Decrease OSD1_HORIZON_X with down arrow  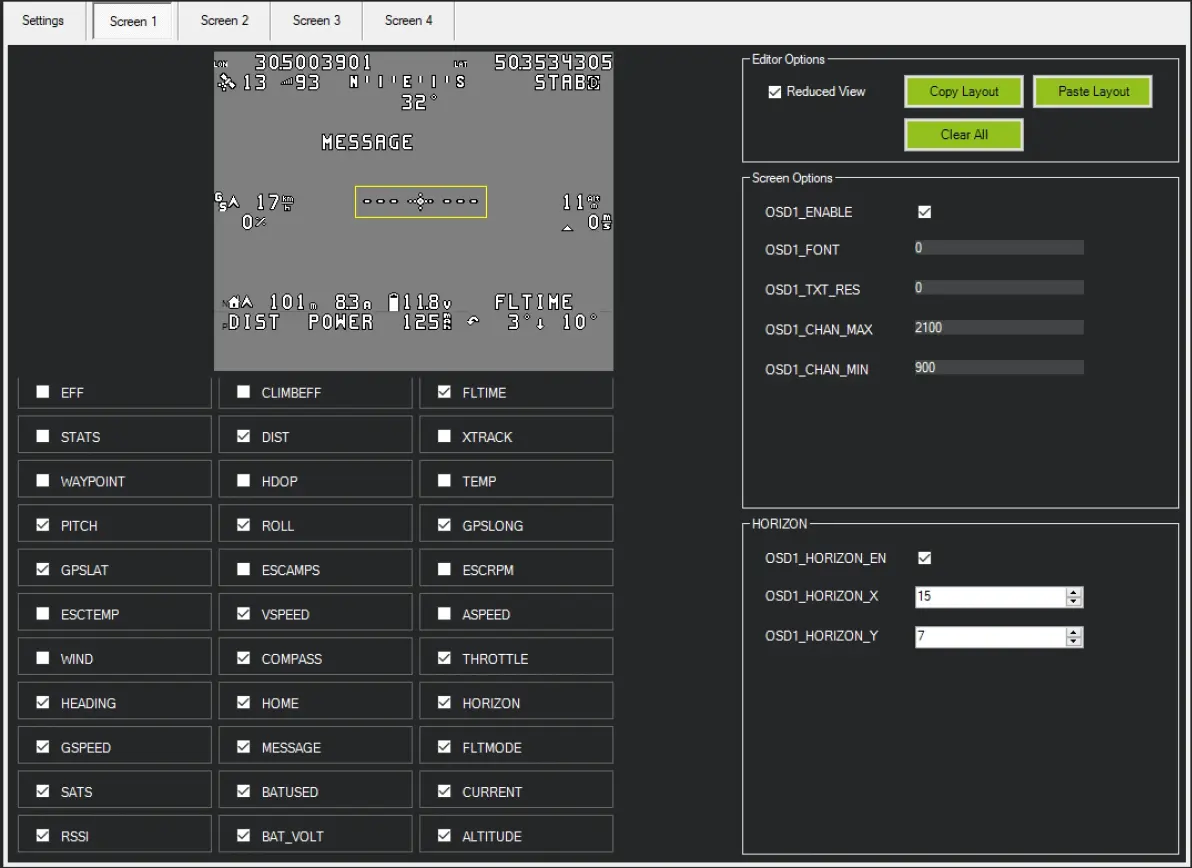pyautogui.click(x=1073, y=601)
